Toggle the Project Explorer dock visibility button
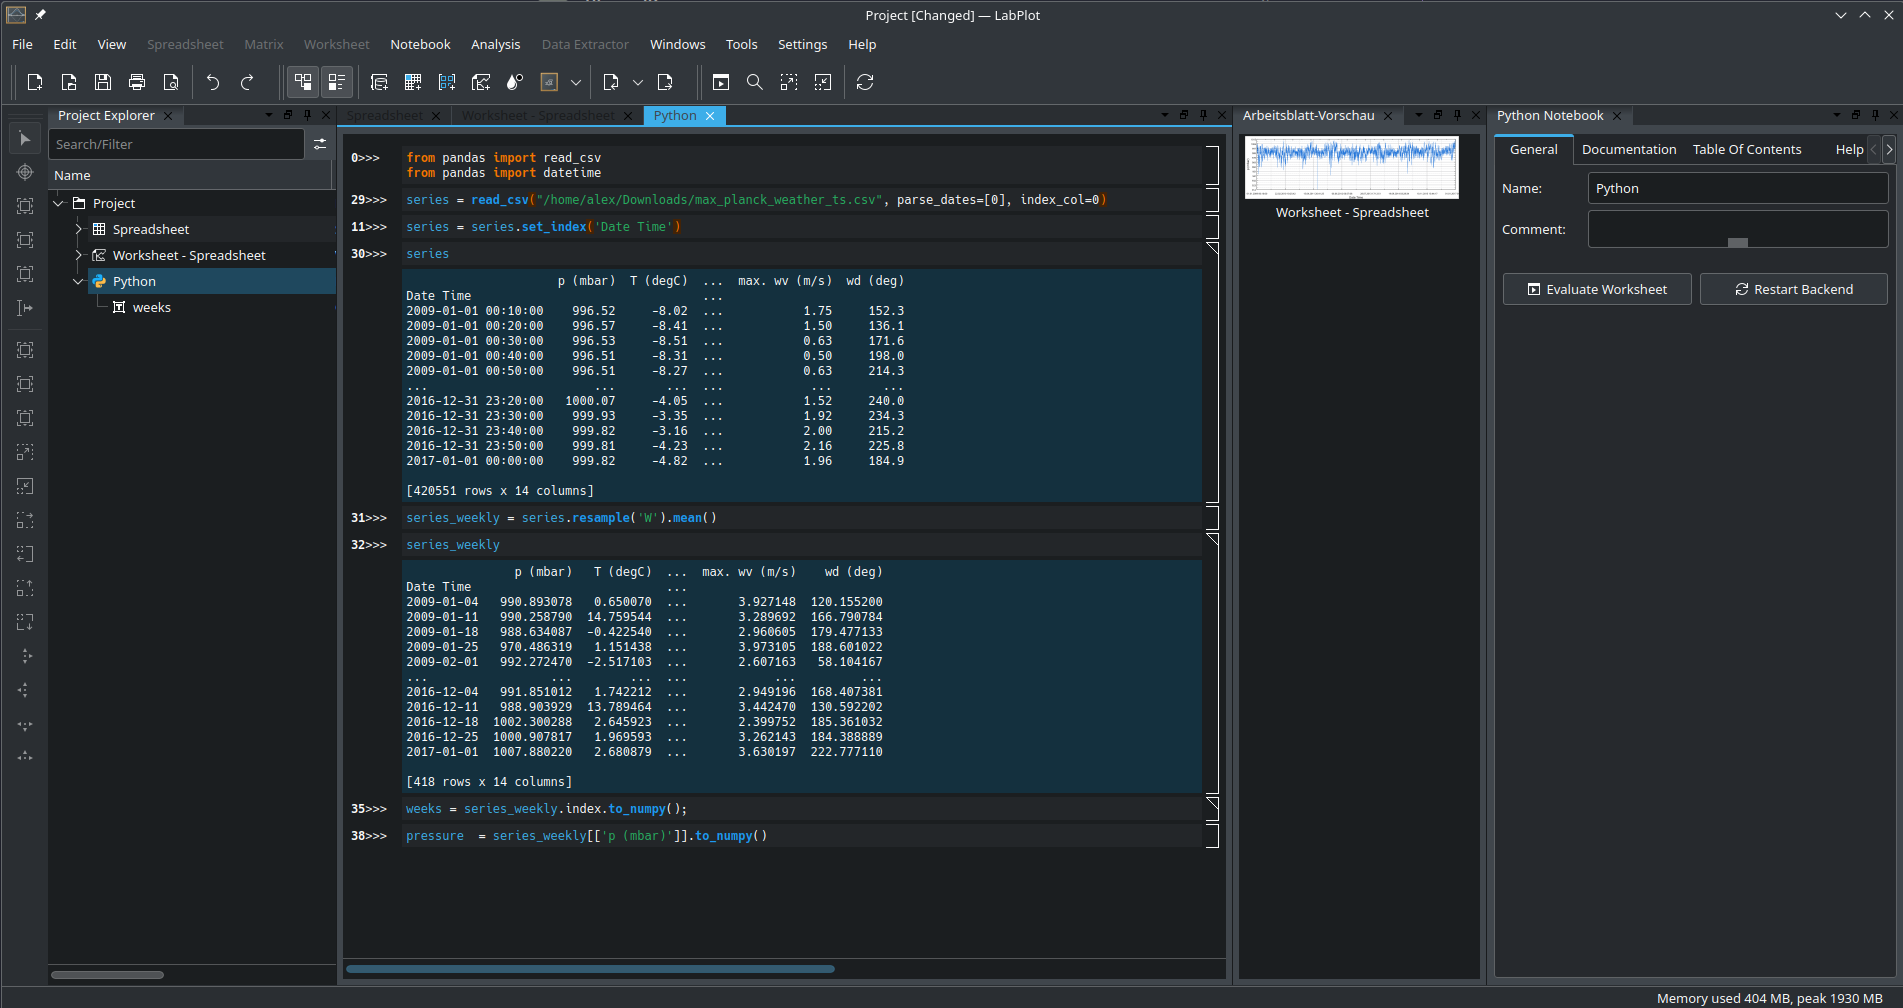This screenshot has height=1008, width=1903. click(303, 82)
